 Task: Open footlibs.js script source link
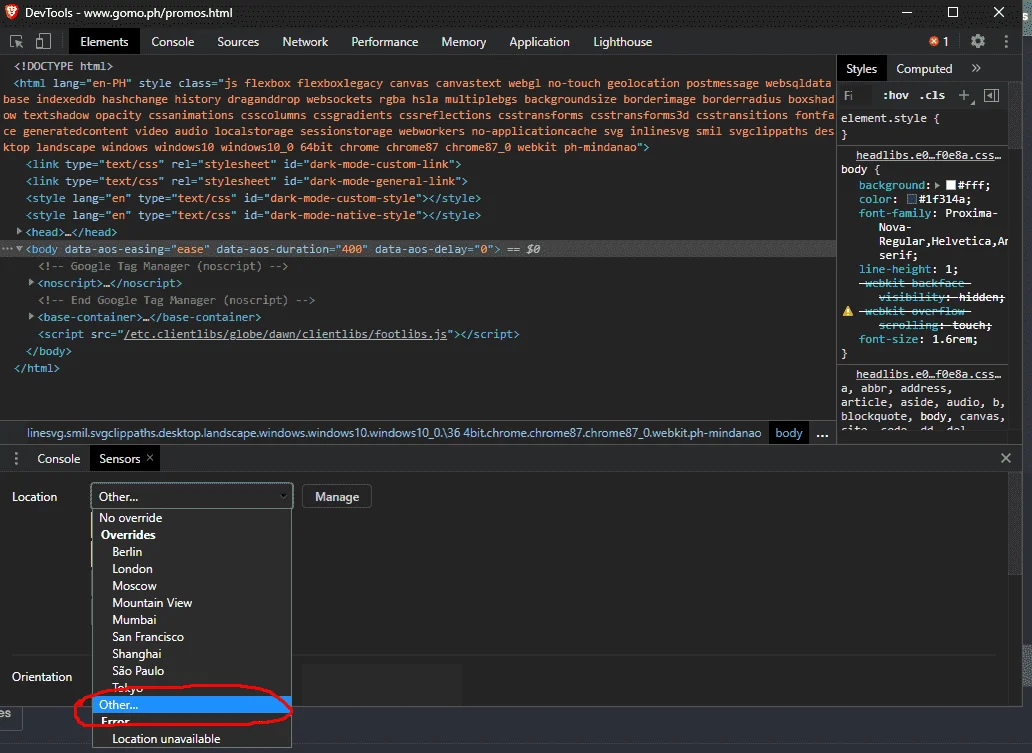tap(285, 334)
